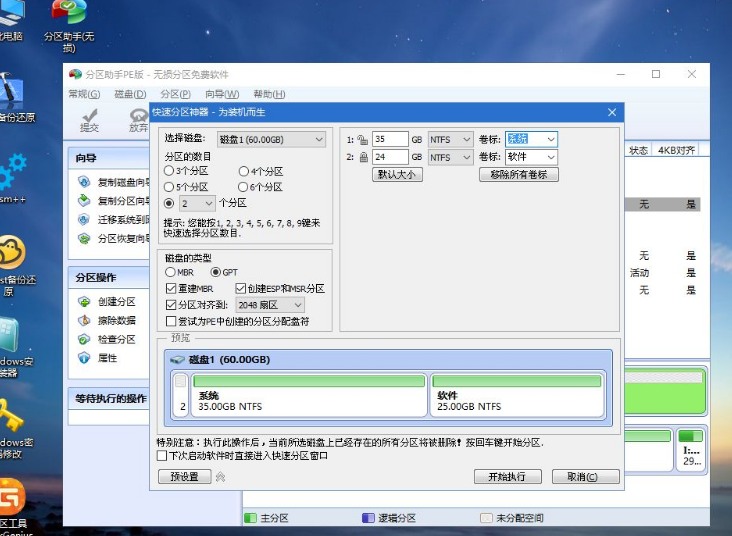Click the 提交 (commit) toolbar icon
Image resolution: width=732 pixels, height=536 pixels.
[89, 119]
